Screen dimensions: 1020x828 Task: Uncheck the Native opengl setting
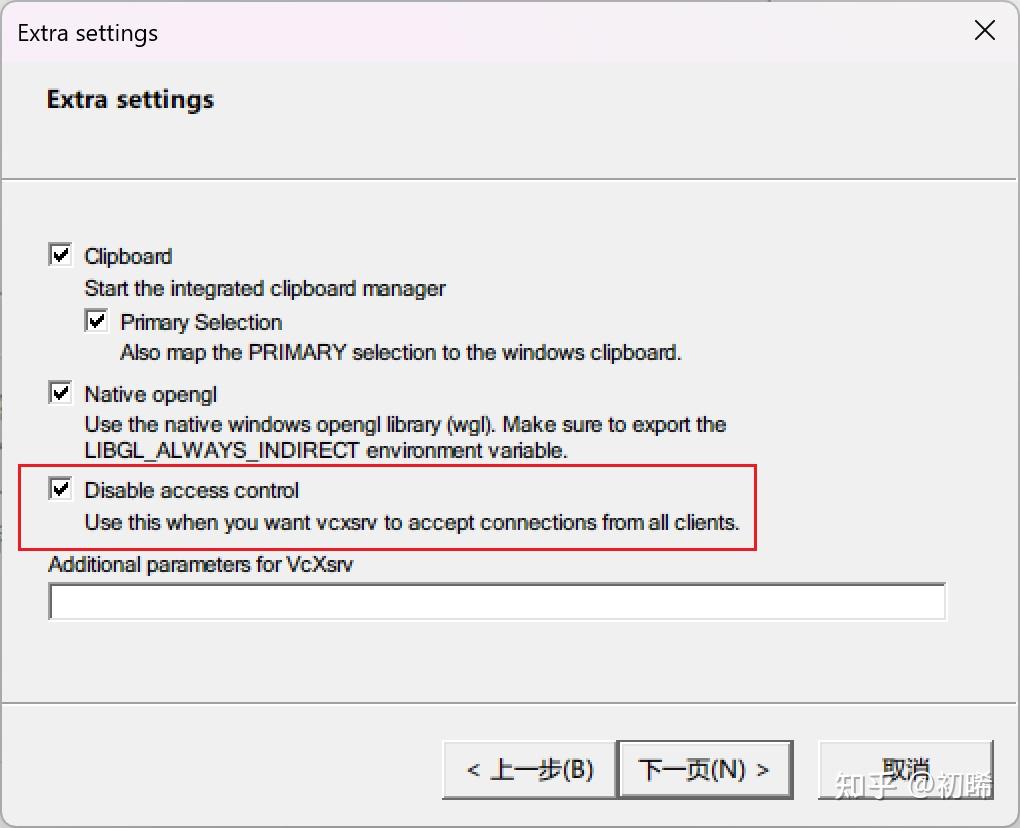coord(59,392)
